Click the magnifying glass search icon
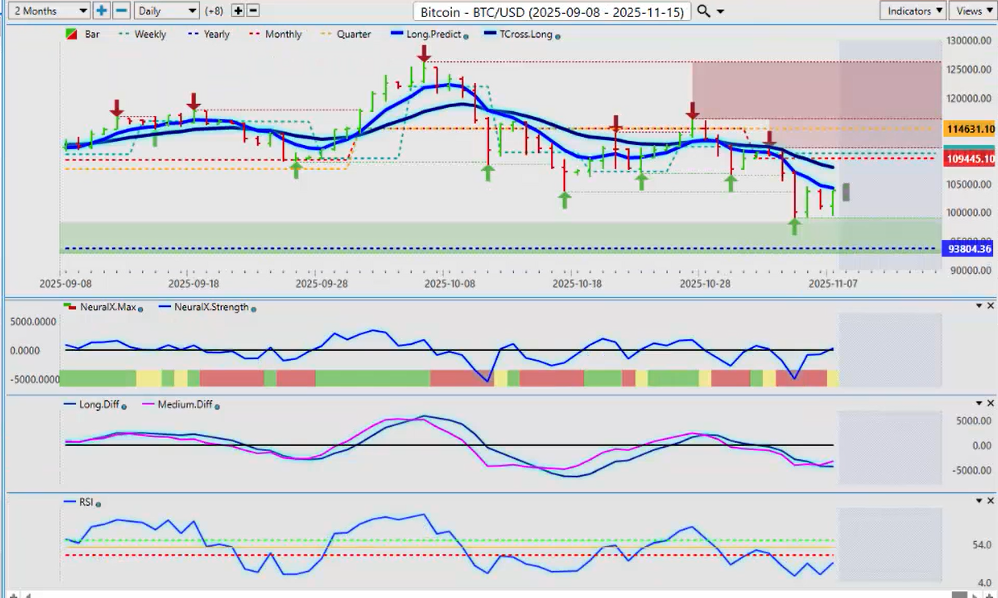The height and width of the screenshot is (598, 998). click(x=704, y=11)
